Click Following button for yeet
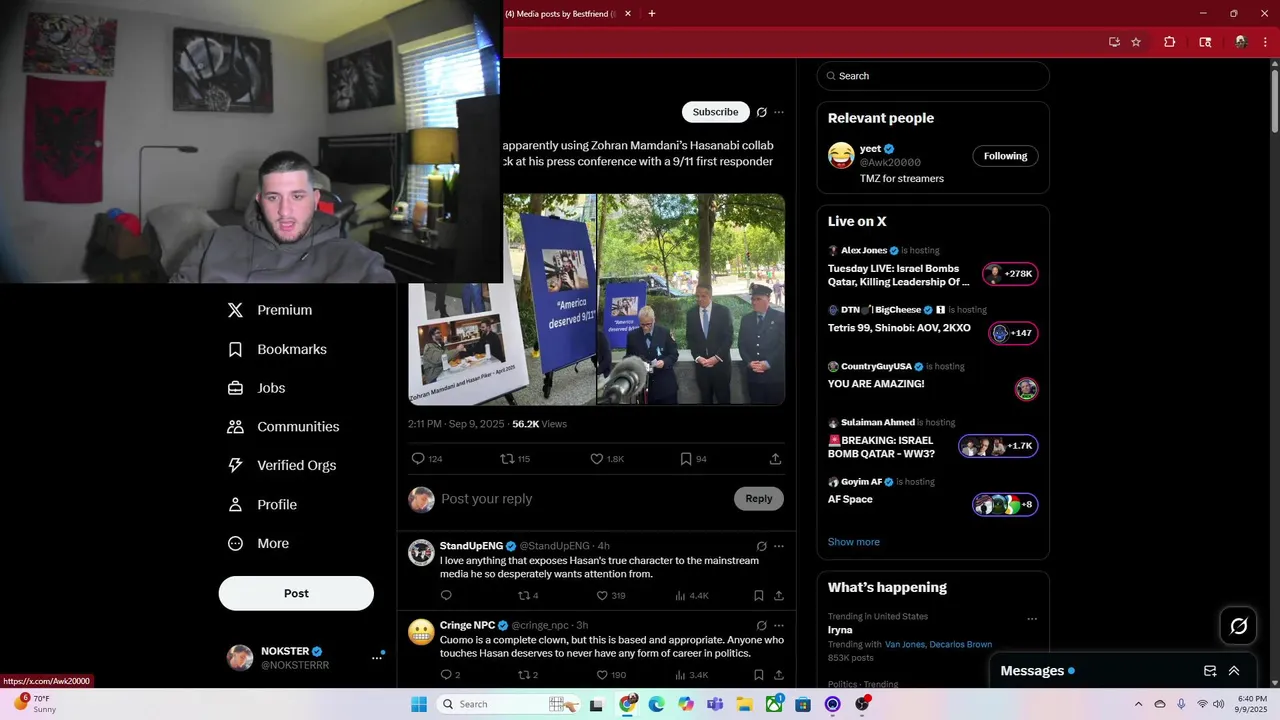 coord(1005,156)
